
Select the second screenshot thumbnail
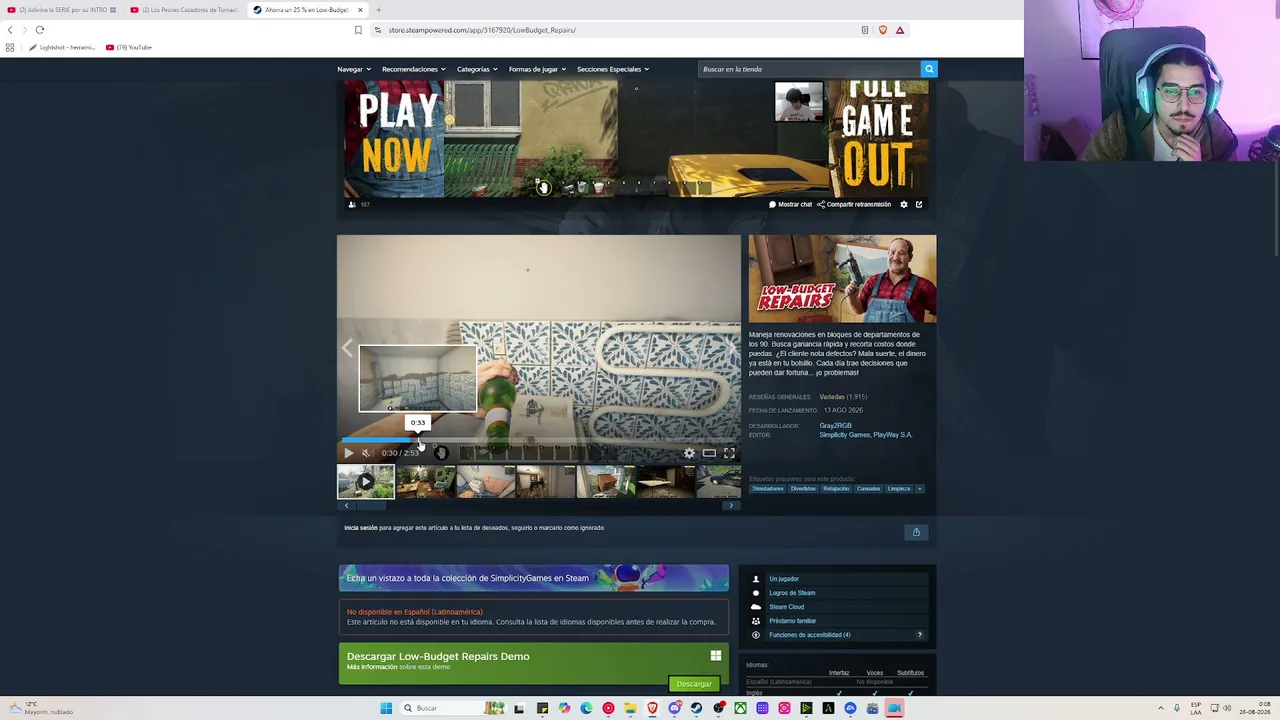point(426,482)
